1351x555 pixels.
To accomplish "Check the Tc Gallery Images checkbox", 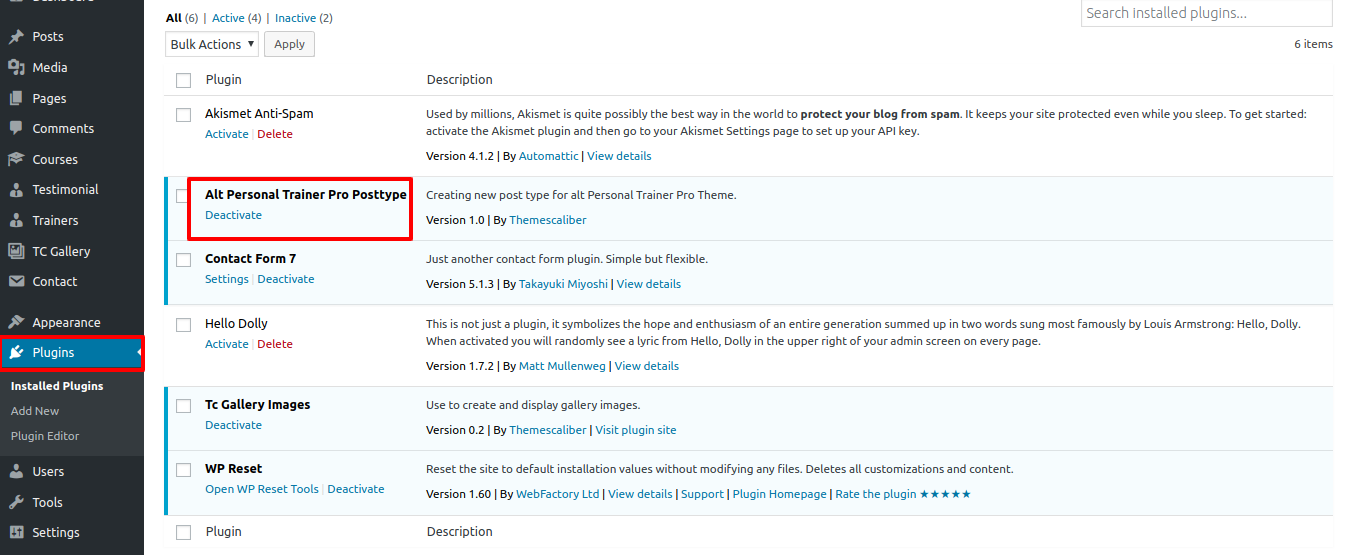I will point(183,406).
